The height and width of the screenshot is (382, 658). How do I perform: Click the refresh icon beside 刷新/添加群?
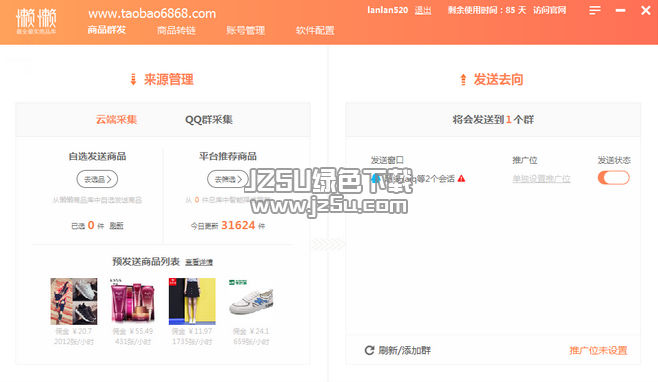click(x=369, y=350)
